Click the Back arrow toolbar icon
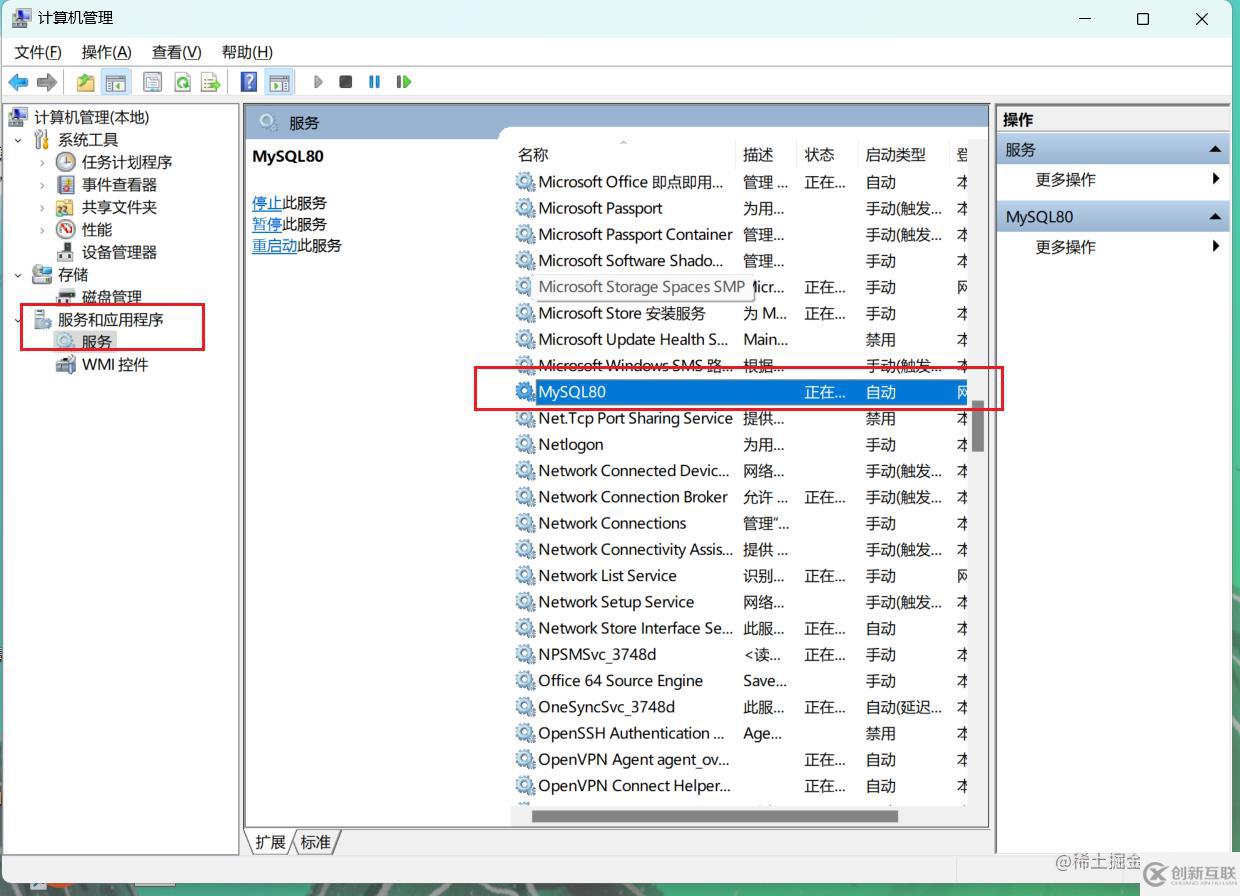The height and width of the screenshot is (896, 1240). click(18, 82)
